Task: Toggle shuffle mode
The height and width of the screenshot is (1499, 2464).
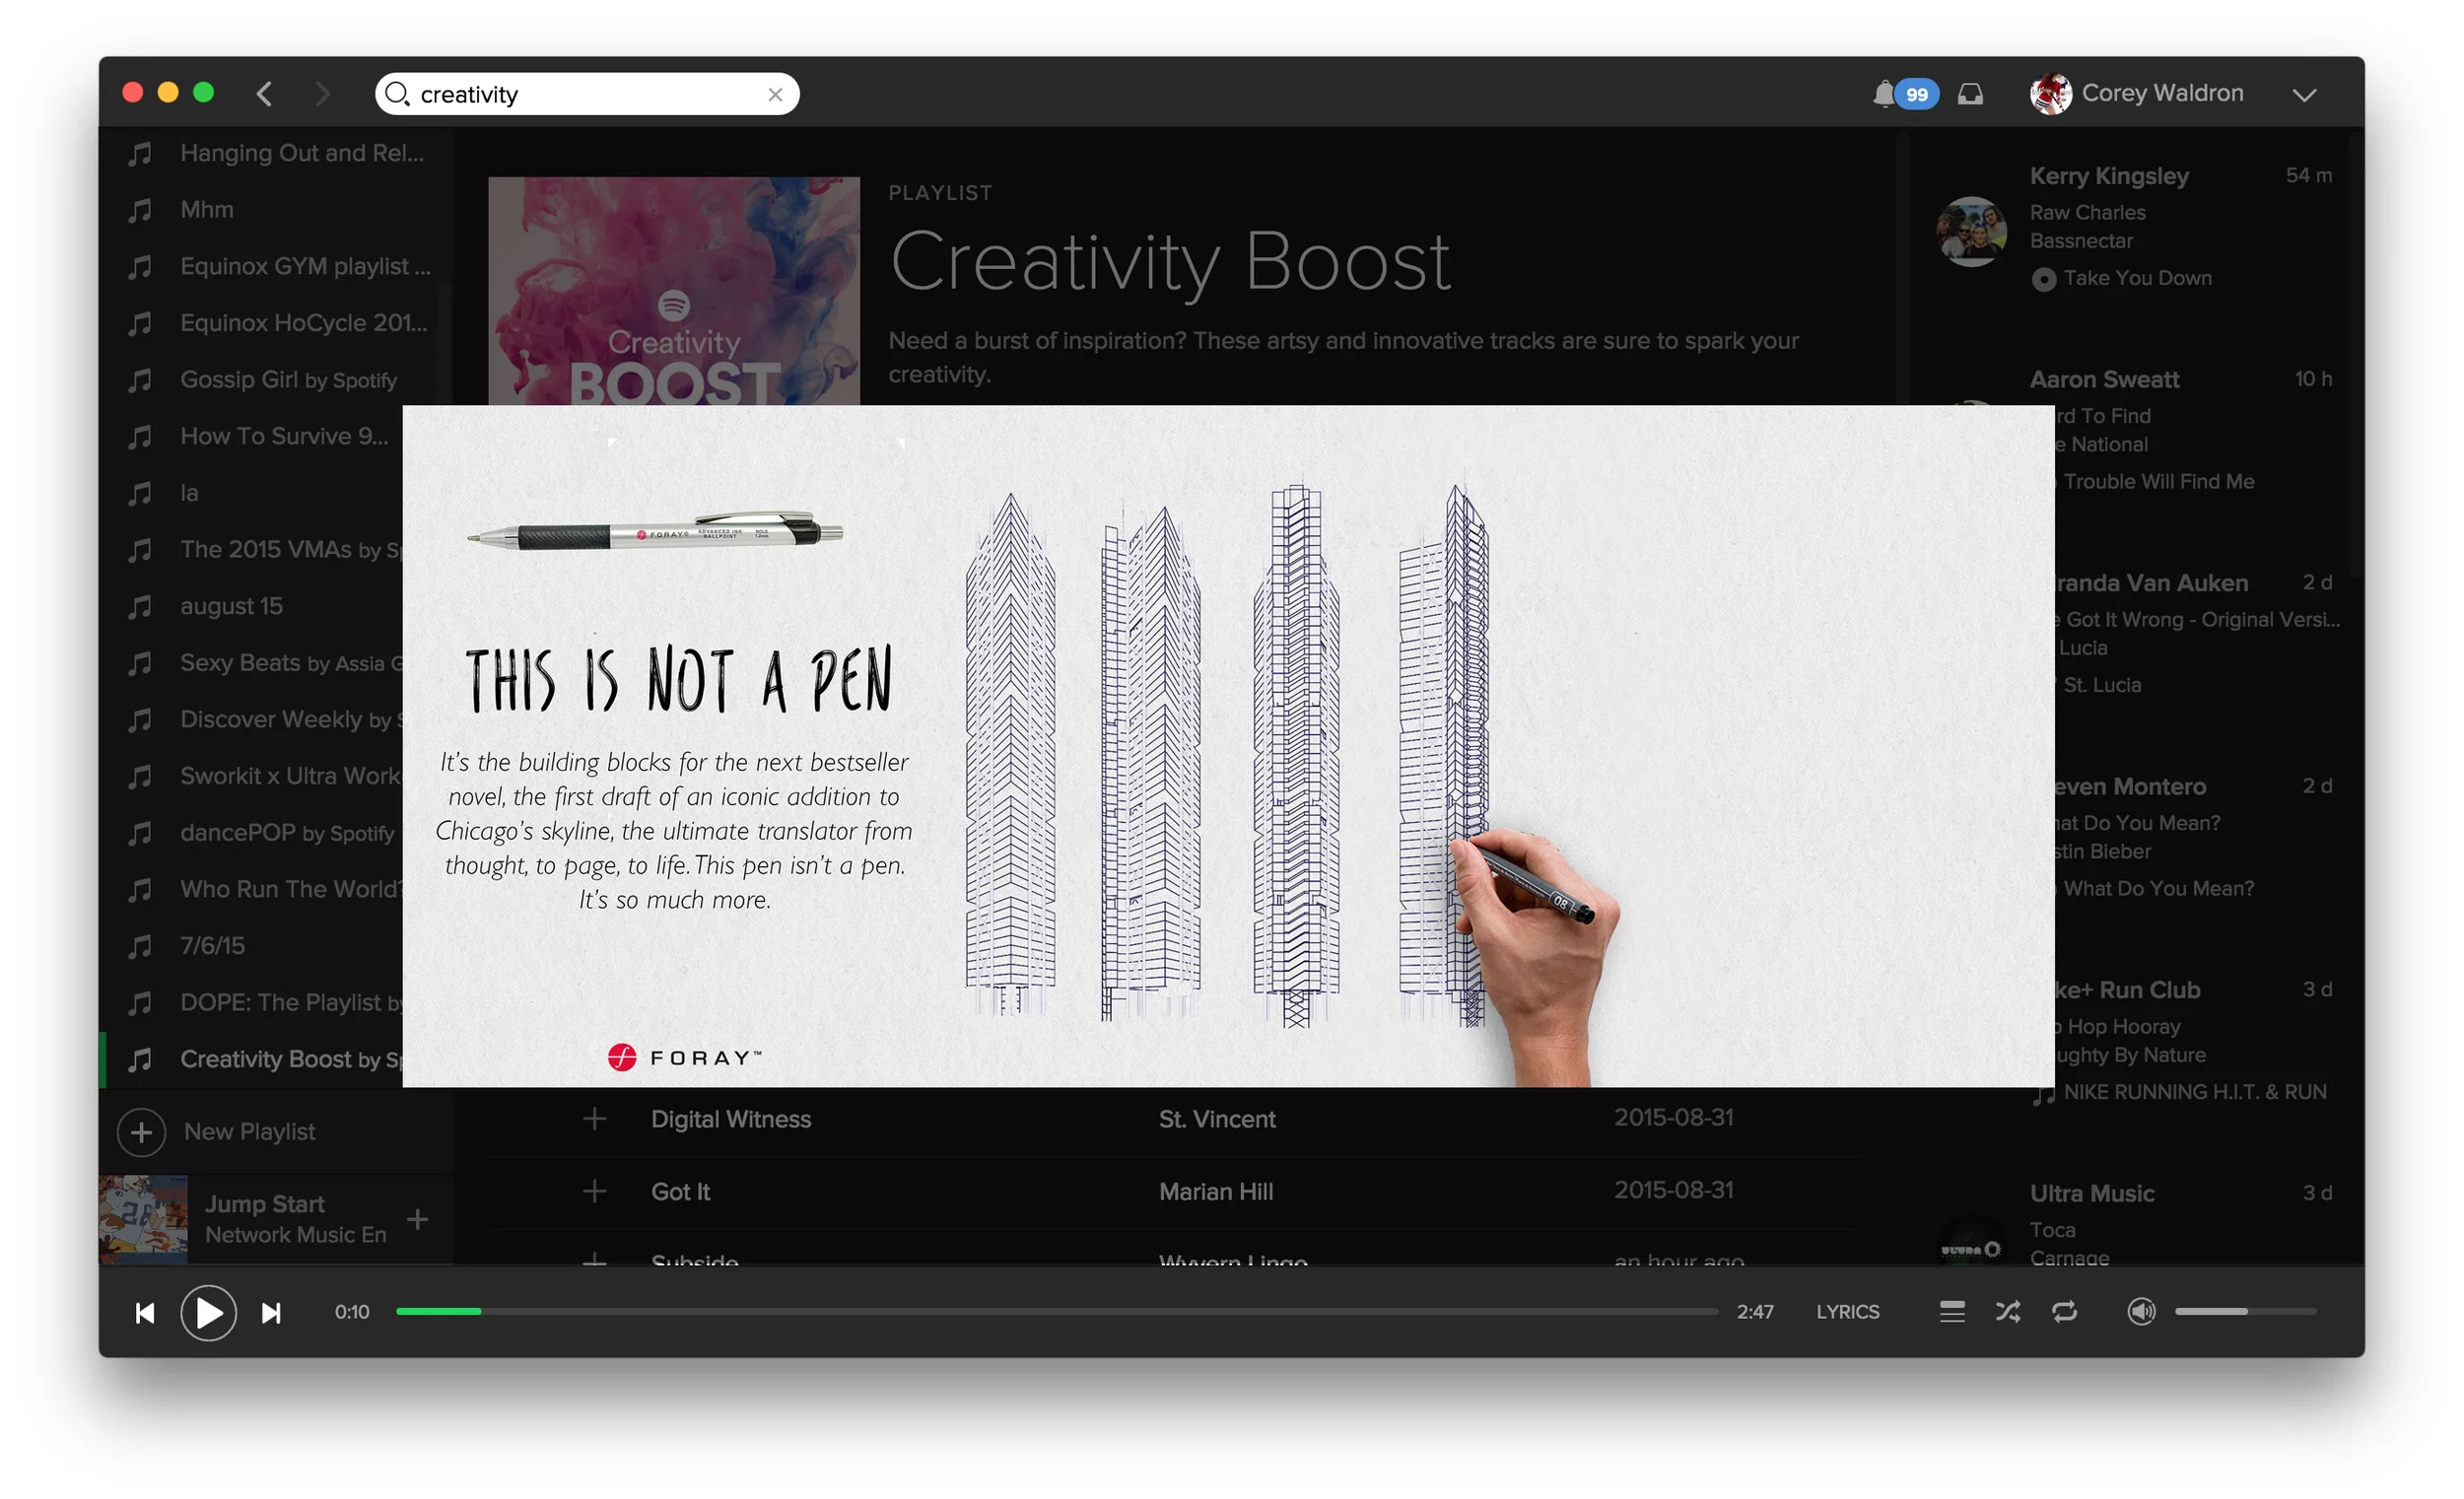Action: pyautogui.click(x=2008, y=1312)
